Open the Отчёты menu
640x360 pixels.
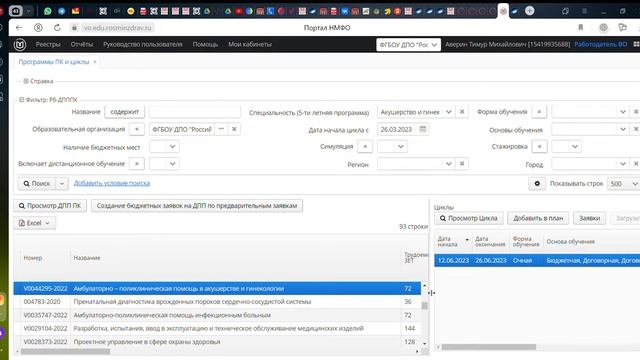(x=82, y=44)
